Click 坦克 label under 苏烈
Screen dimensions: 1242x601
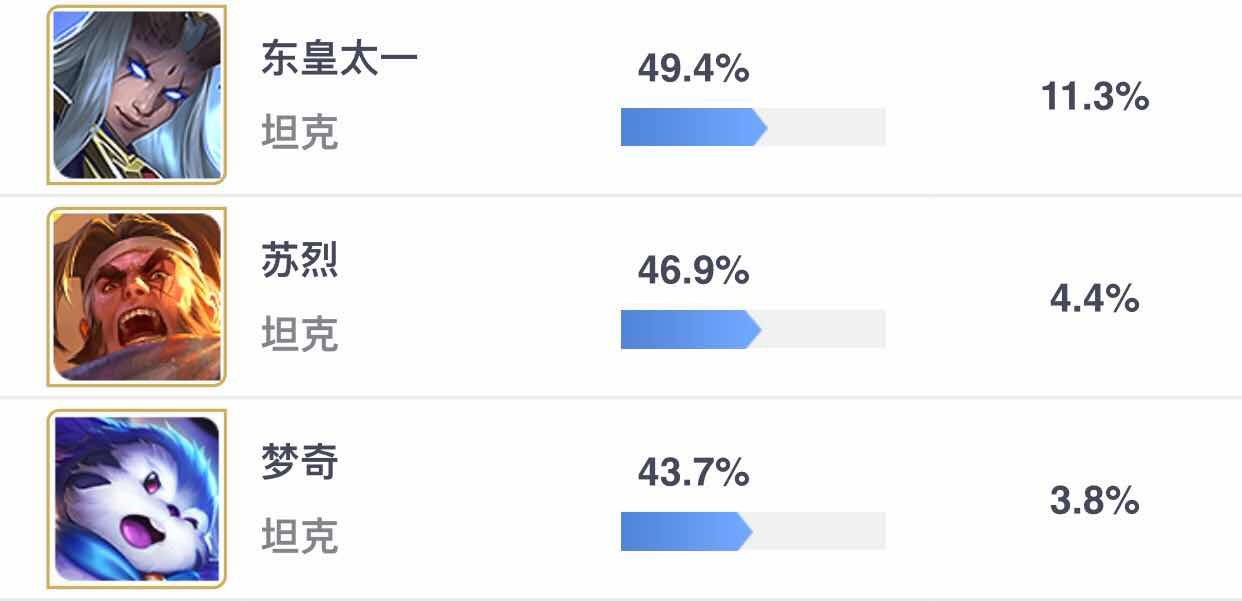pos(300,334)
